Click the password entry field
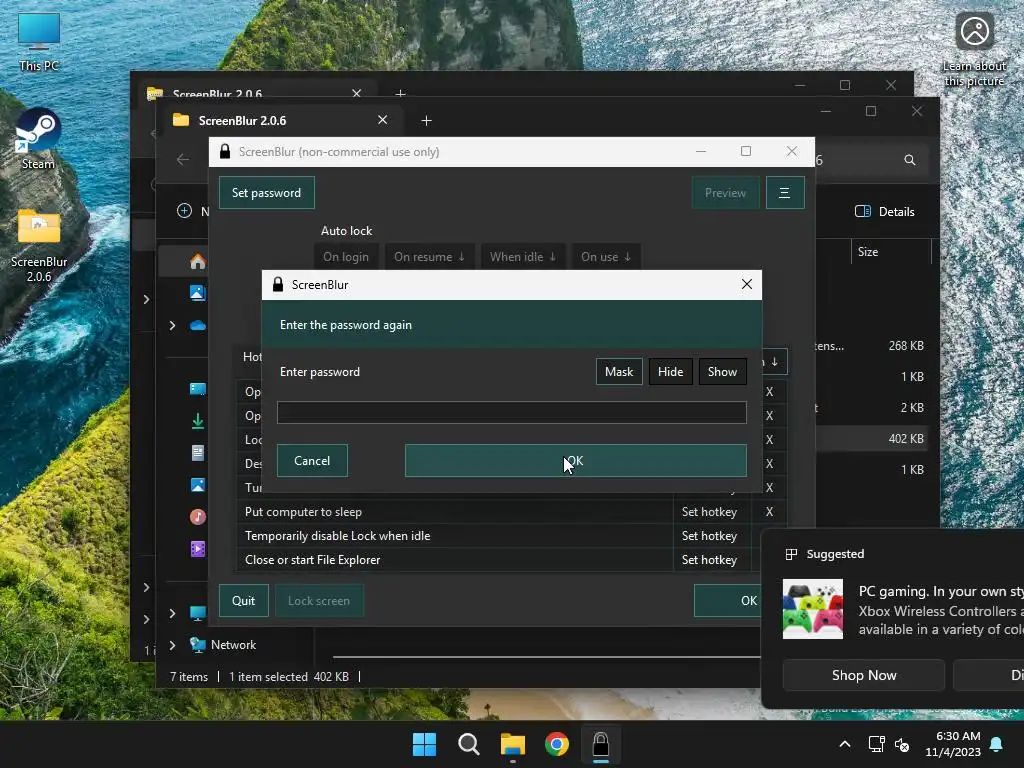 (x=511, y=413)
